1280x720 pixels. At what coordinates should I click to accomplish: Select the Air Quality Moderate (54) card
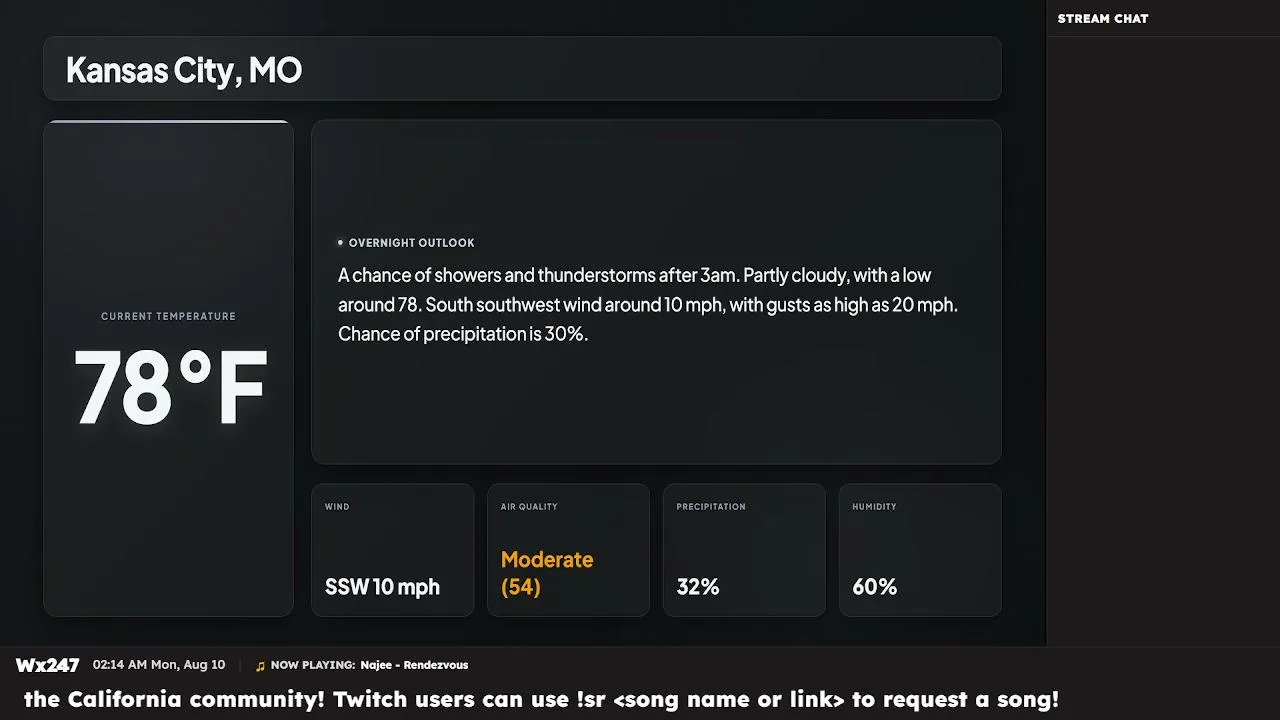click(x=568, y=550)
